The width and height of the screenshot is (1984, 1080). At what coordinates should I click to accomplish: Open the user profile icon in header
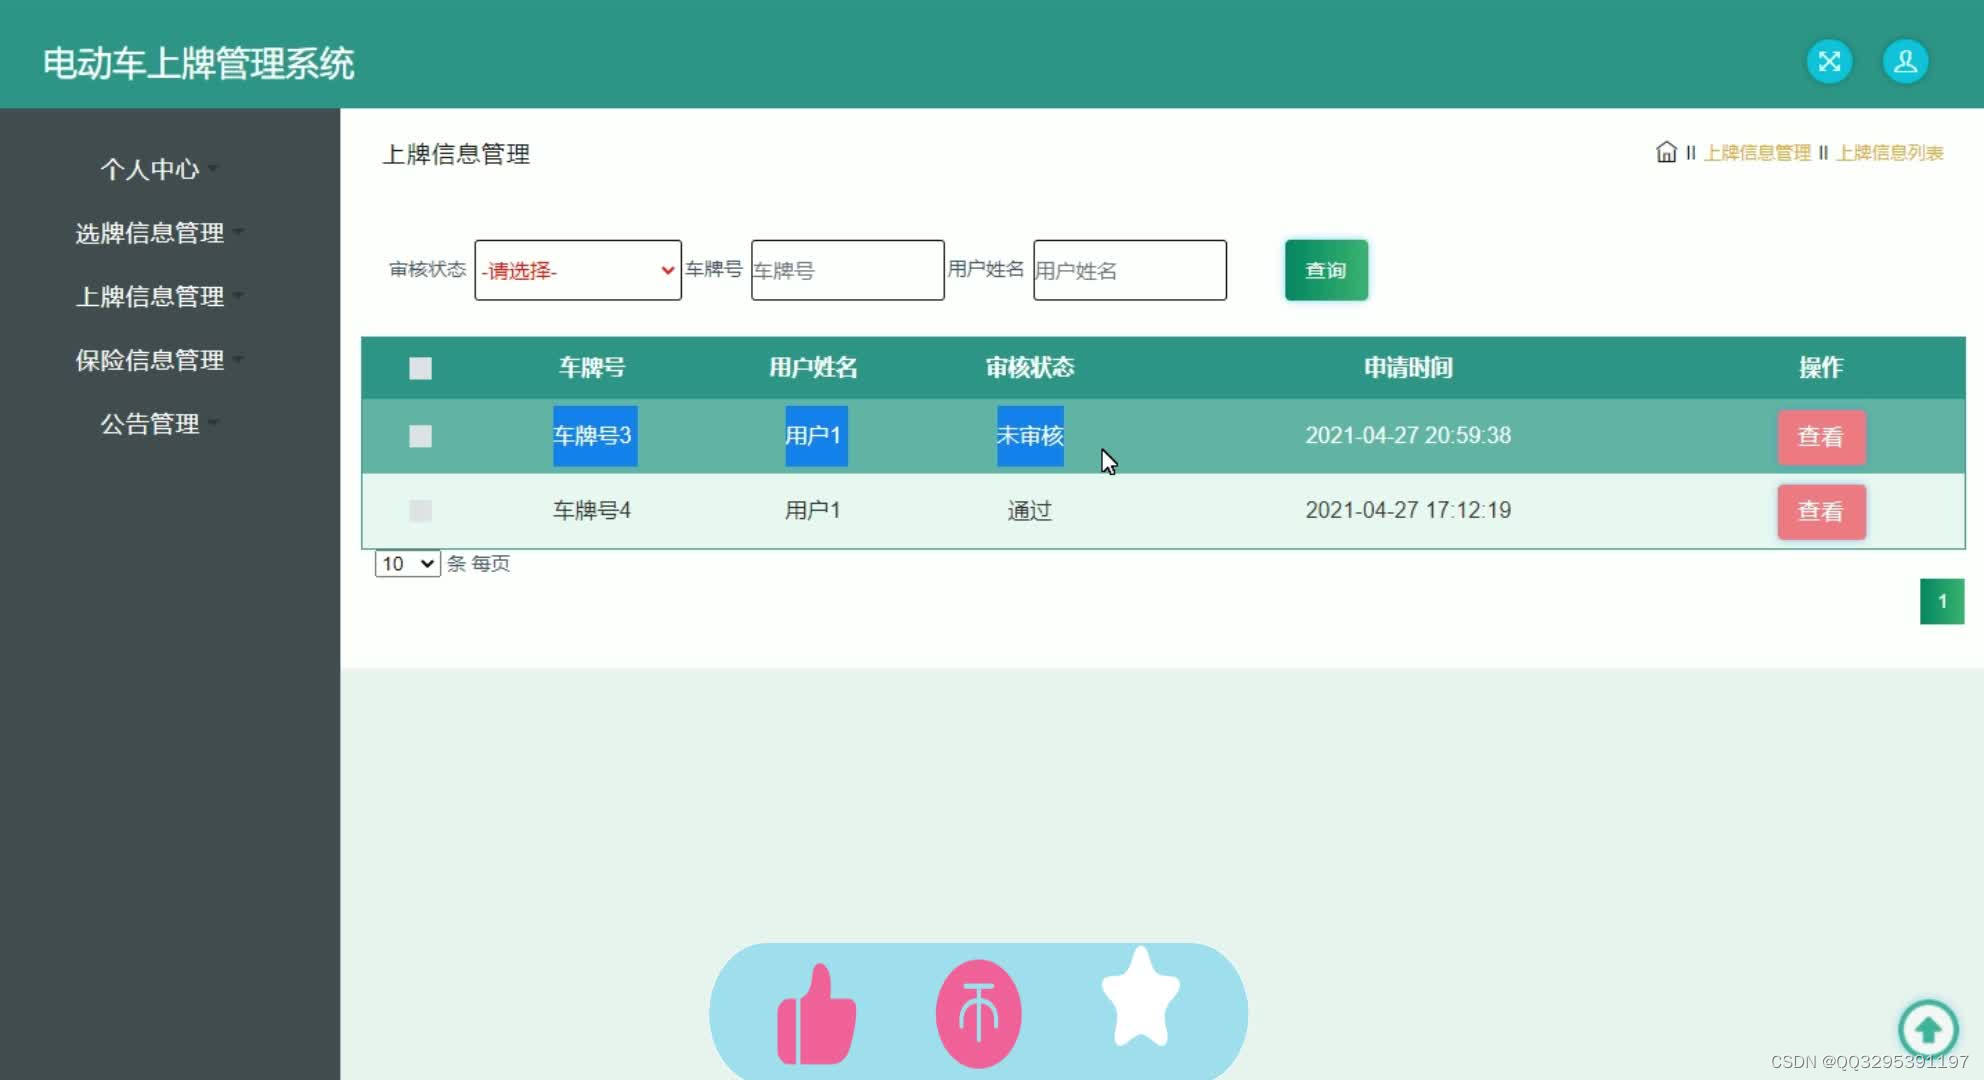click(x=1905, y=62)
